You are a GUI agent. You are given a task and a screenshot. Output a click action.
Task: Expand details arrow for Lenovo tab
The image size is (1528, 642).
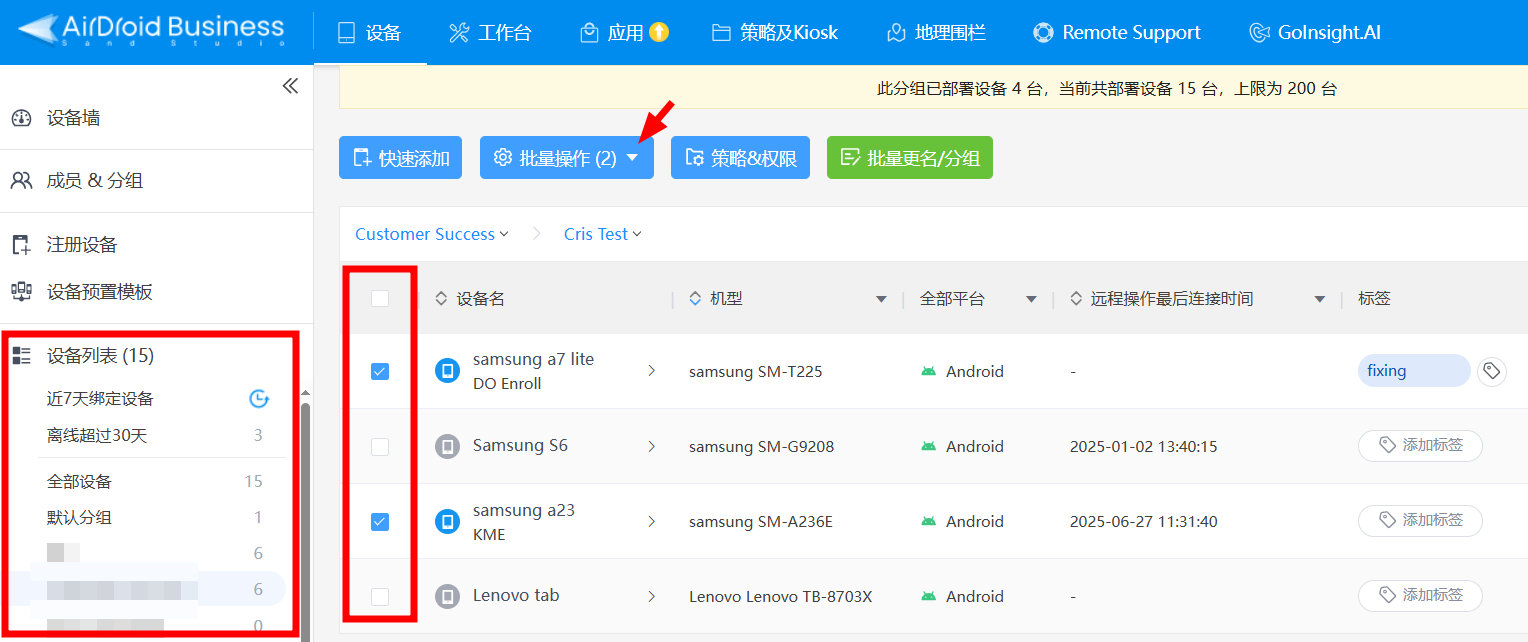tap(652, 596)
